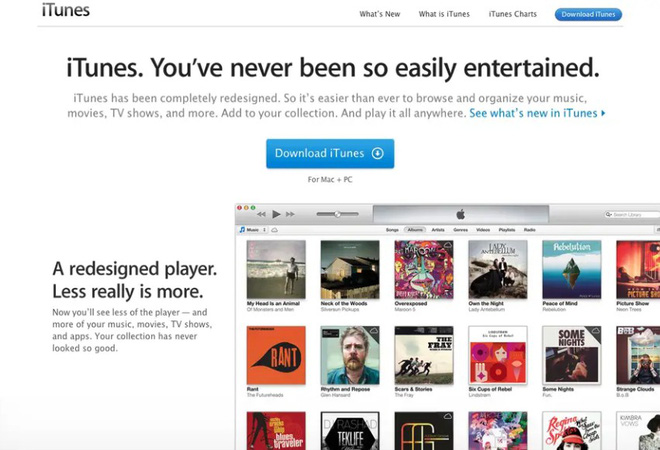Click the 'For Mac + PC' text
This screenshot has width=660, height=450.
pos(330,180)
